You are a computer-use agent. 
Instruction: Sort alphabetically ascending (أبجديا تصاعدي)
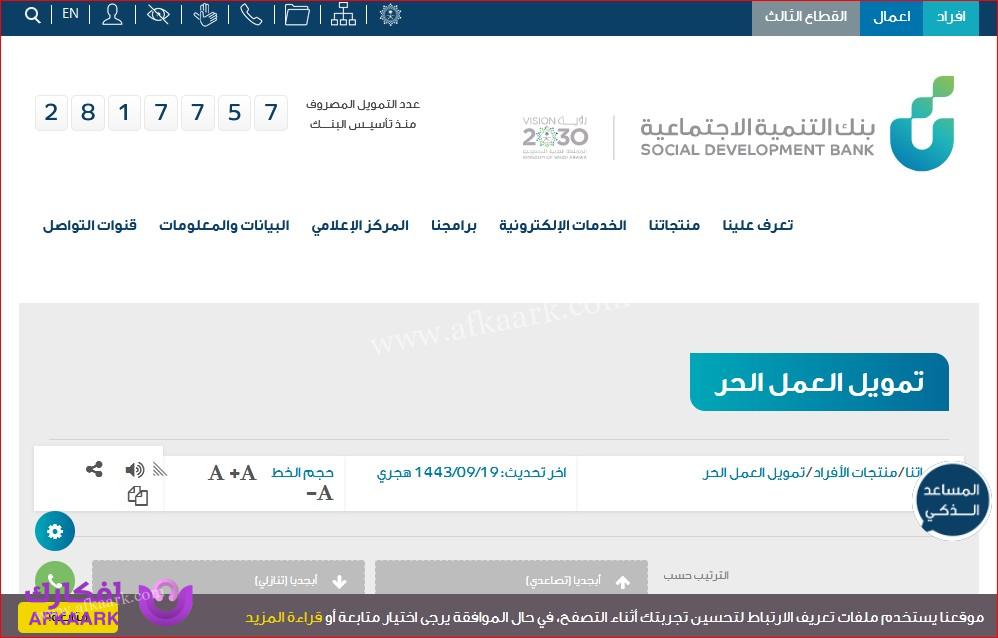[x=511, y=580]
